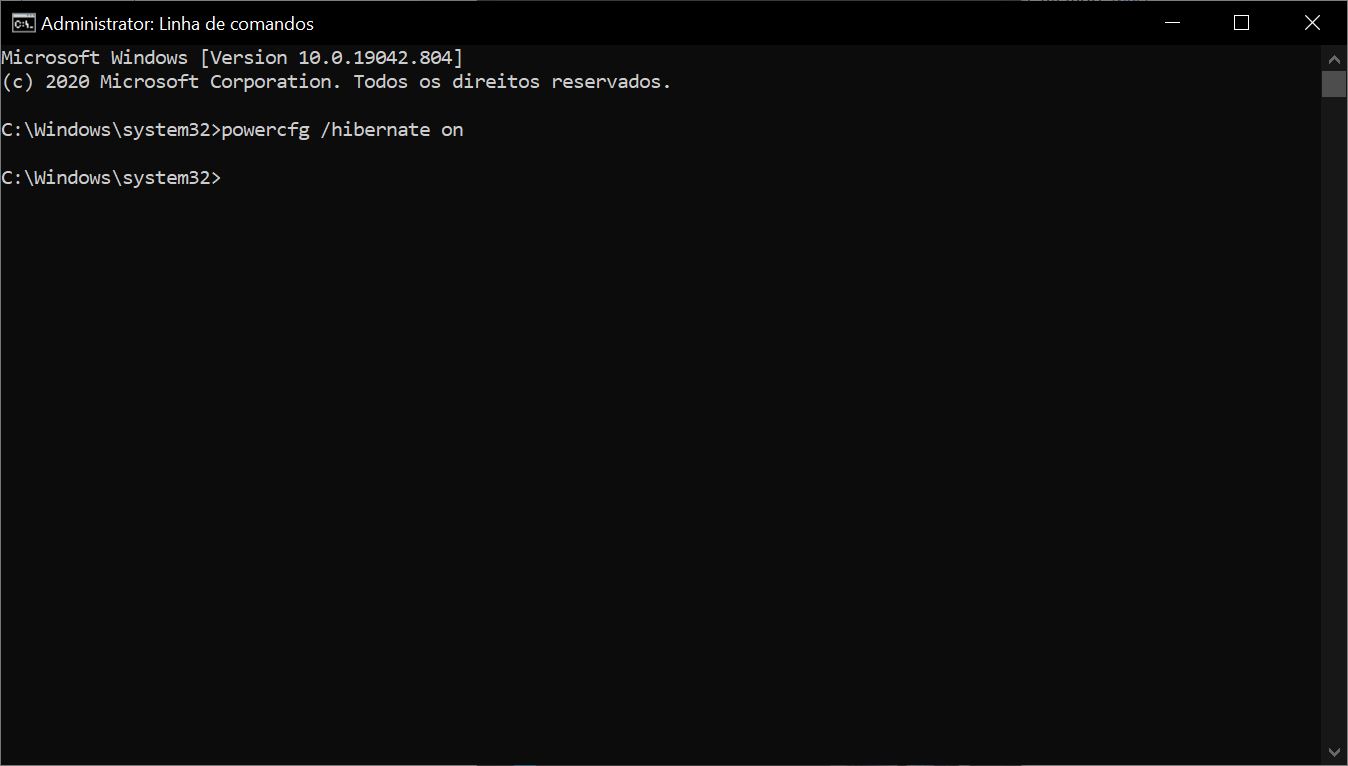Image resolution: width=1348 pixels, height=766 pixels.
Task: Click 'Todos os direitos reservados.' text
Action: click(512, 82)
